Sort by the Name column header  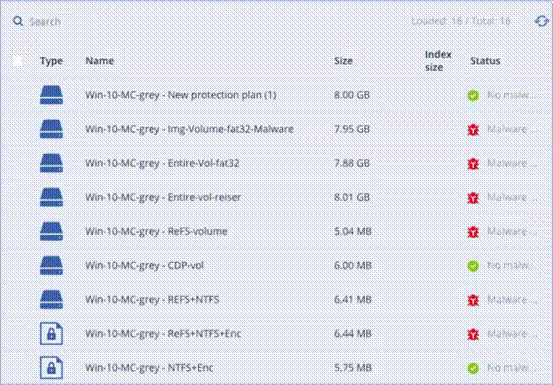[x=99, y=61]
